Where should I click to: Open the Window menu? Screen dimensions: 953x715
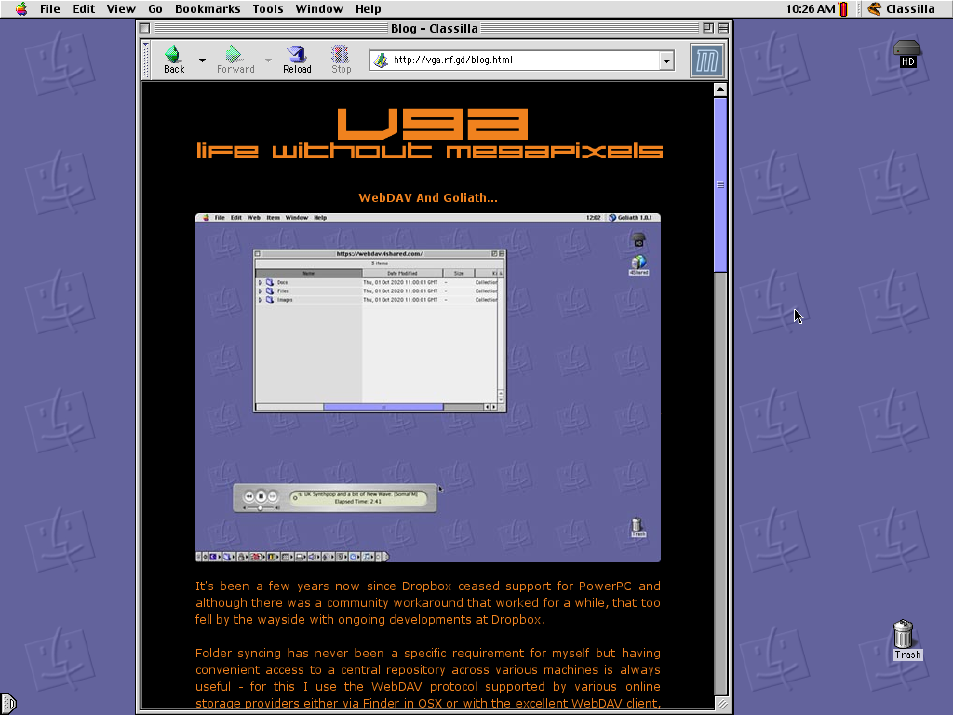319,9
